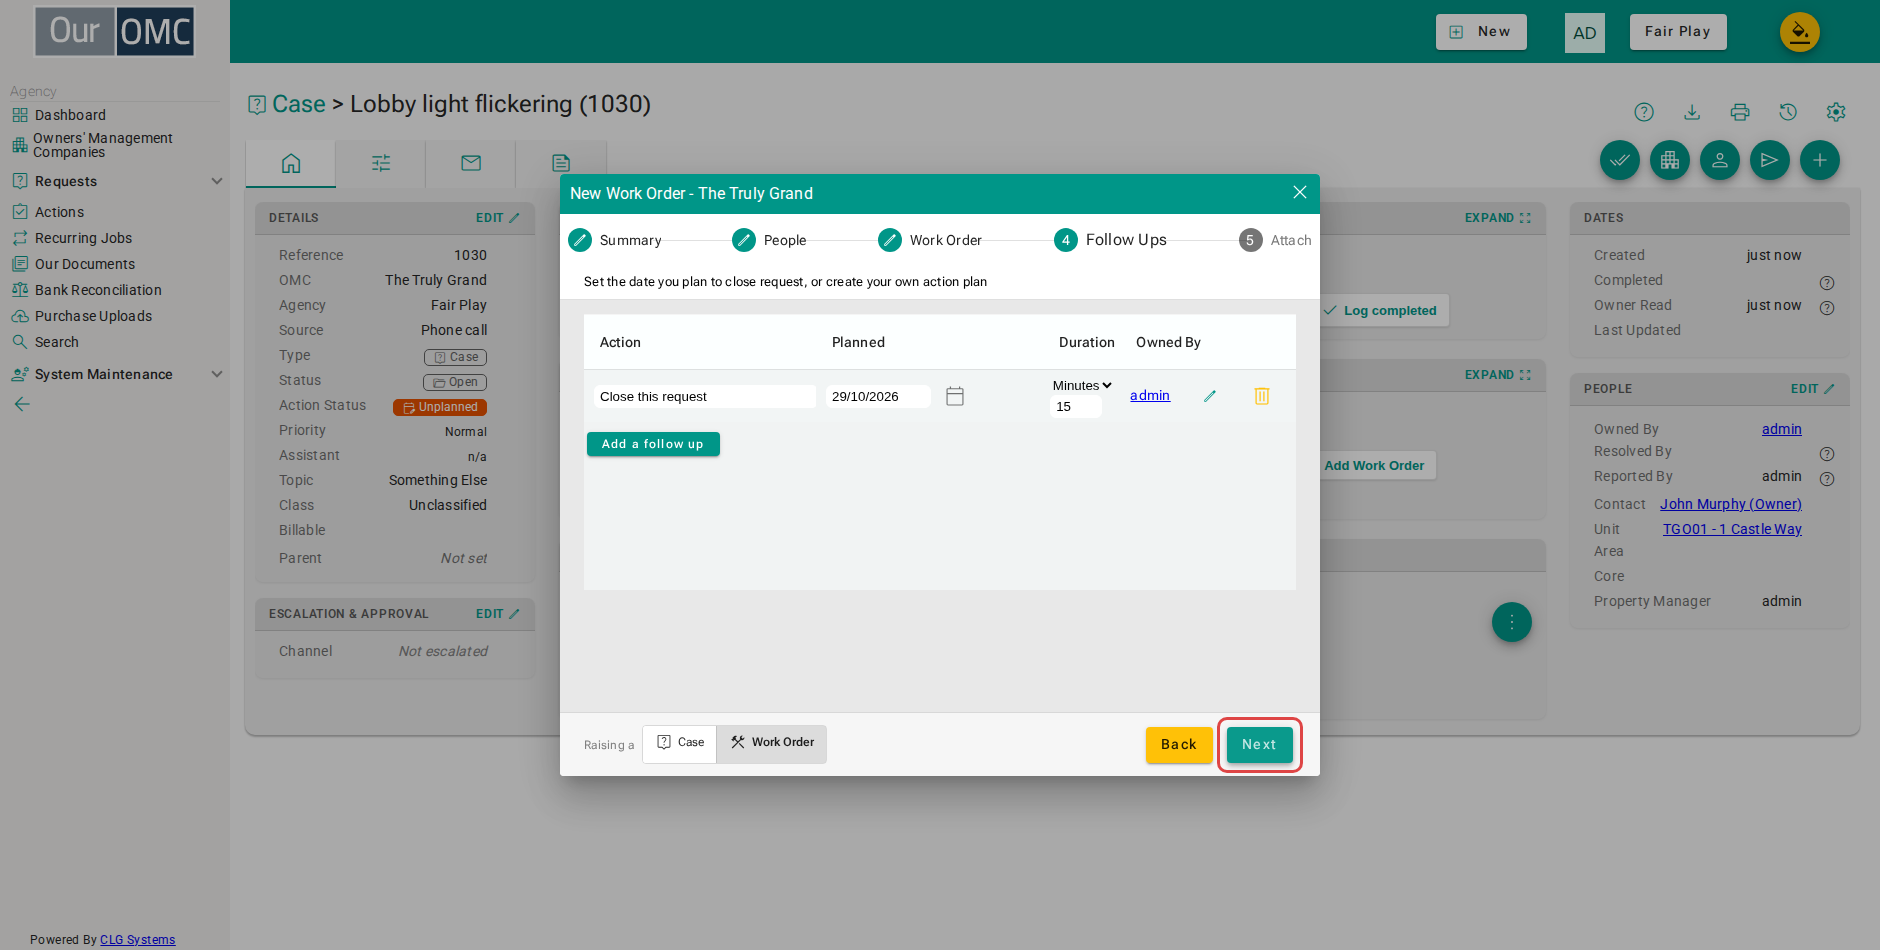Image resolution: width=1880 pixels, height=950 pixels.
Task: Add a follow up action
Action: pos(653,444)
